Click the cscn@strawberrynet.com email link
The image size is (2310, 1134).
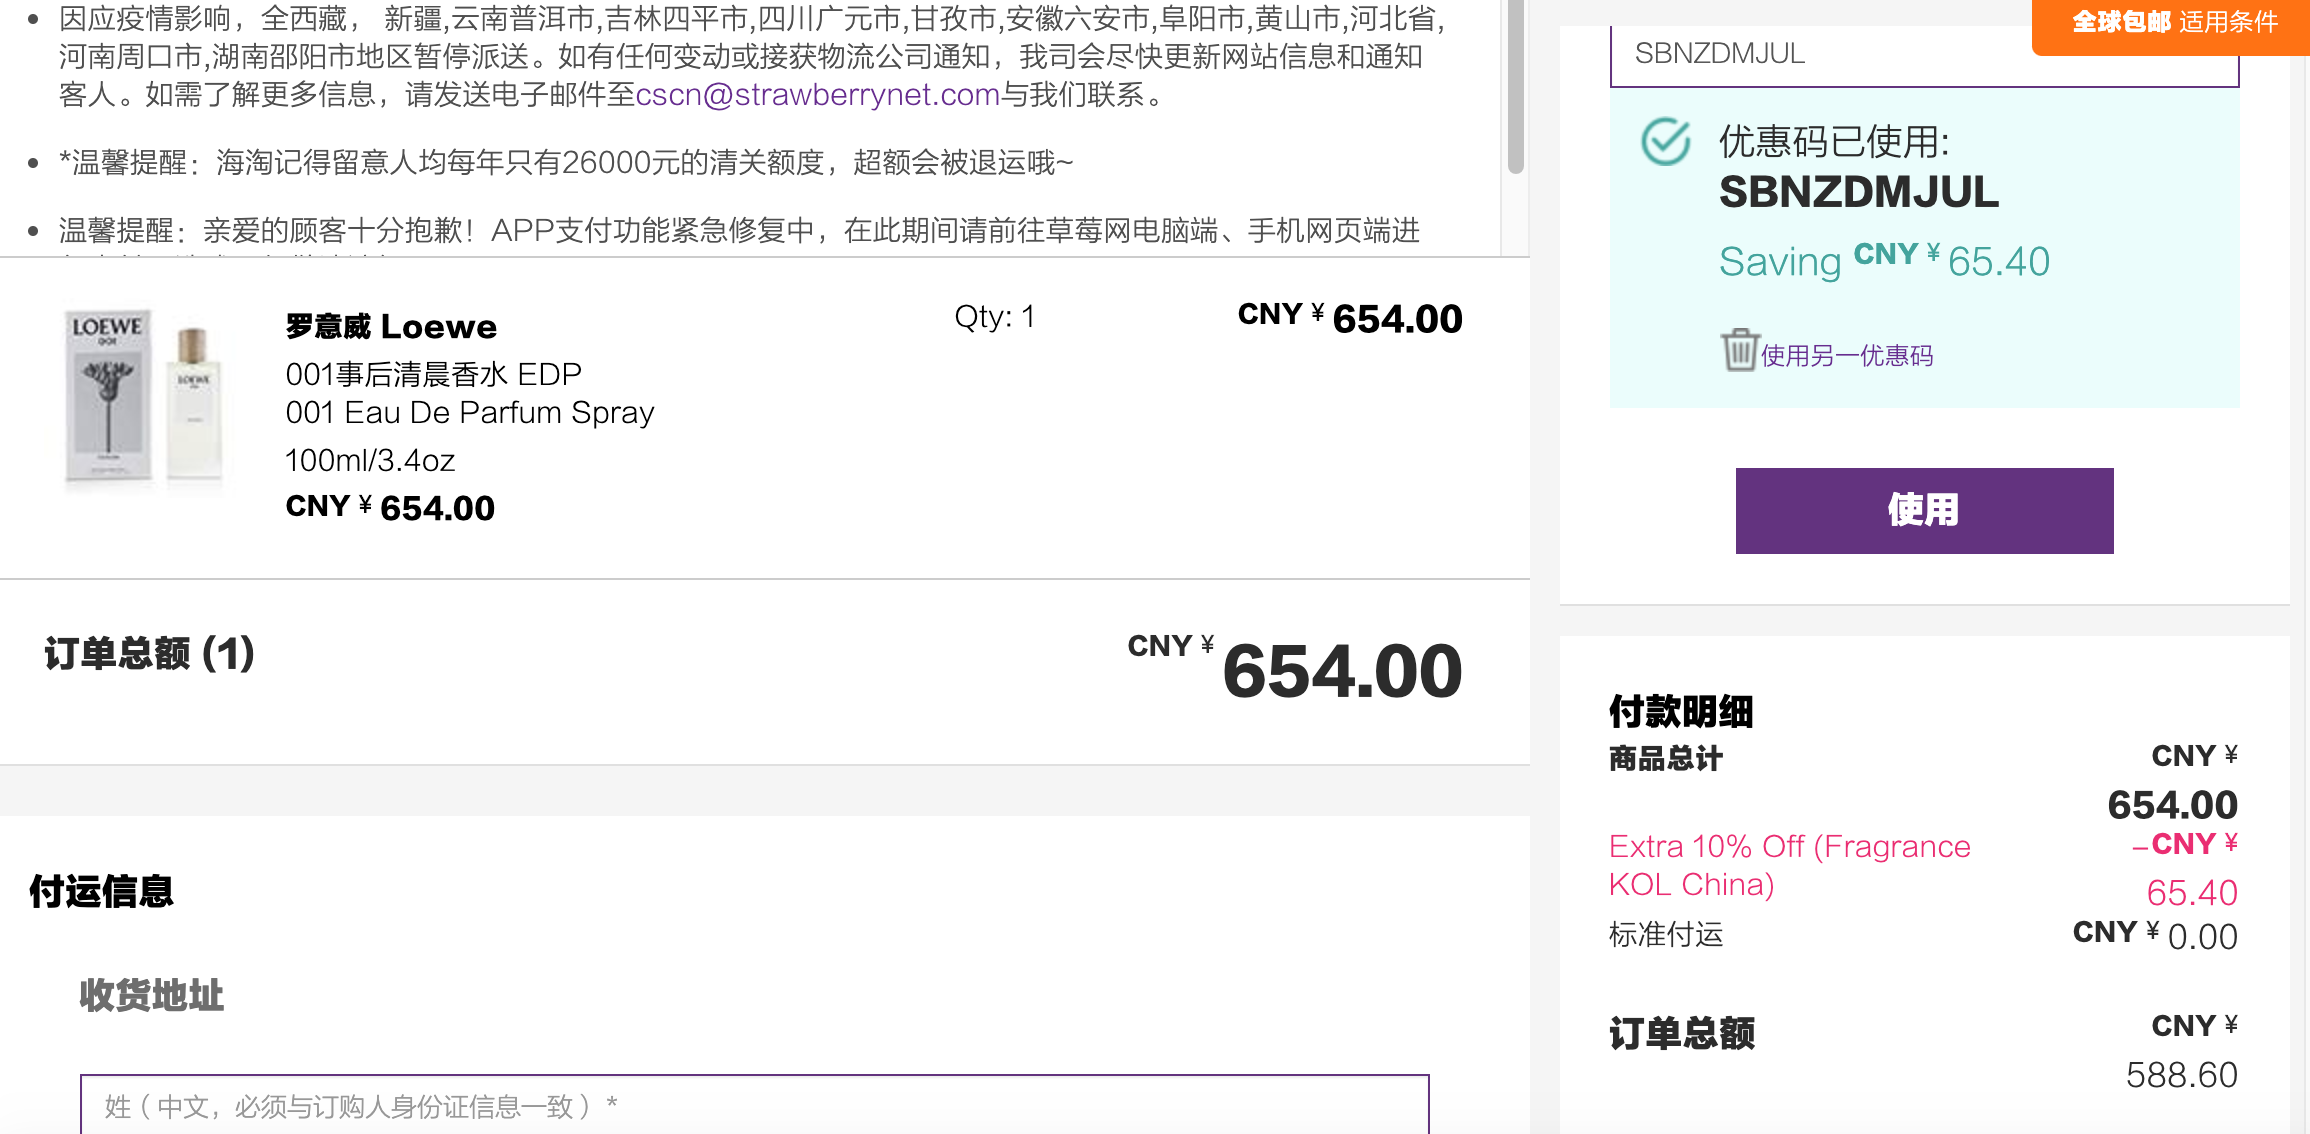pos(817,94)
